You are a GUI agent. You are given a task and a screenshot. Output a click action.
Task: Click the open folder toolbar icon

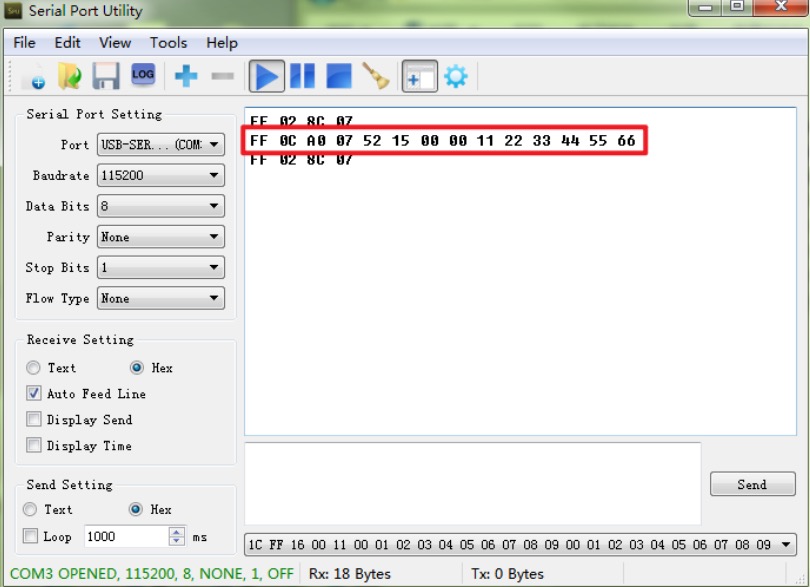[x=69, y=76]
